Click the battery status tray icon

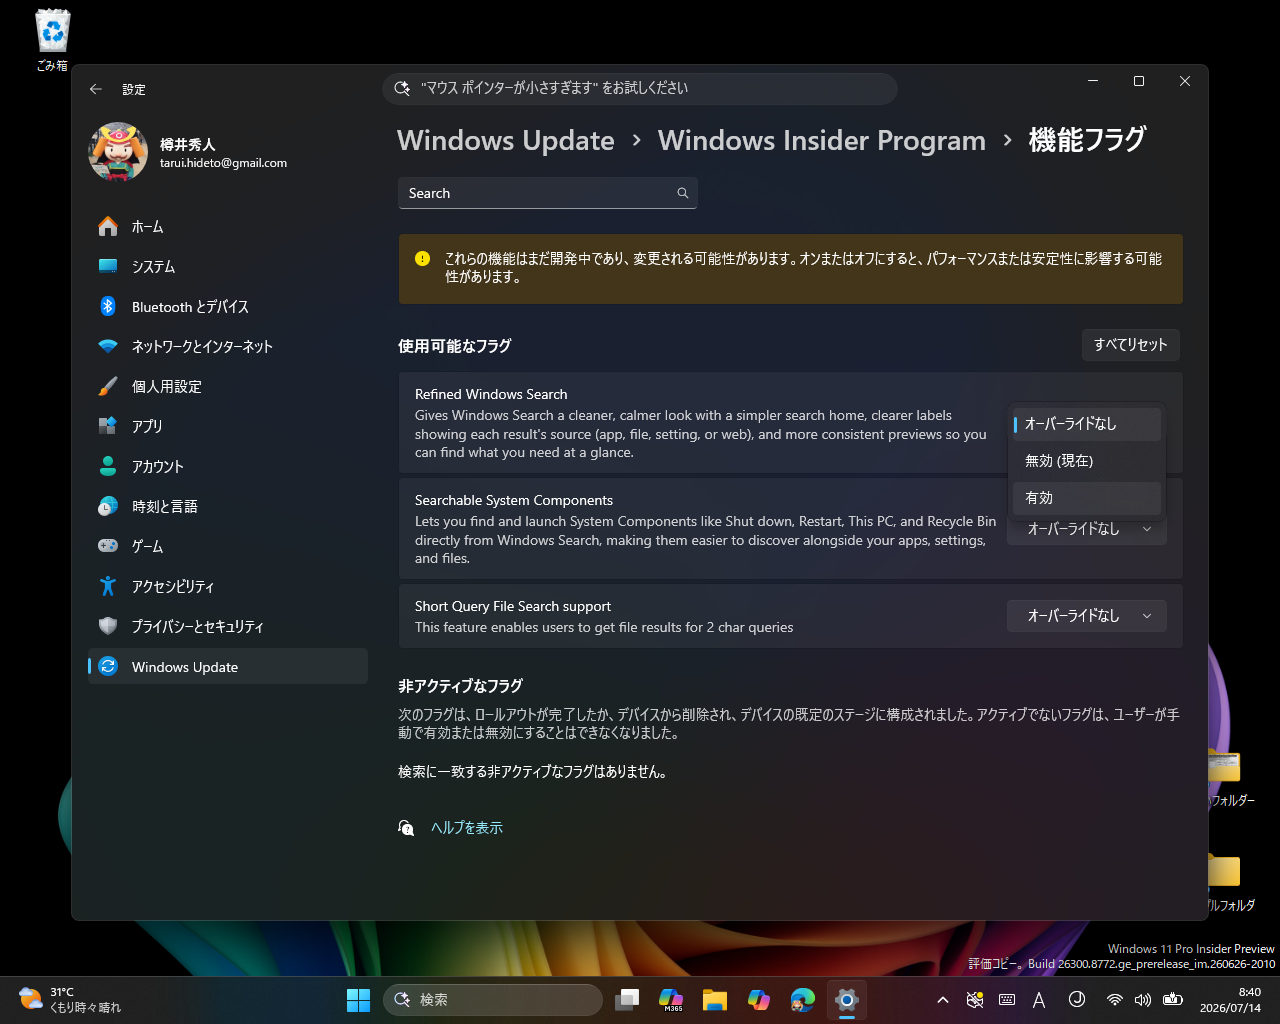(x=1173, y=1000)
